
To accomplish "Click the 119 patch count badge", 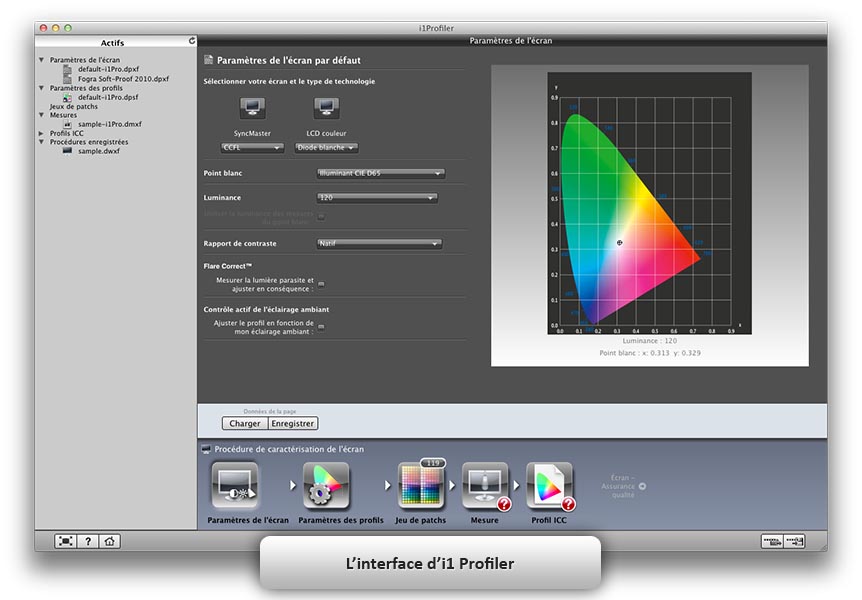I will [x=433, y=463].
